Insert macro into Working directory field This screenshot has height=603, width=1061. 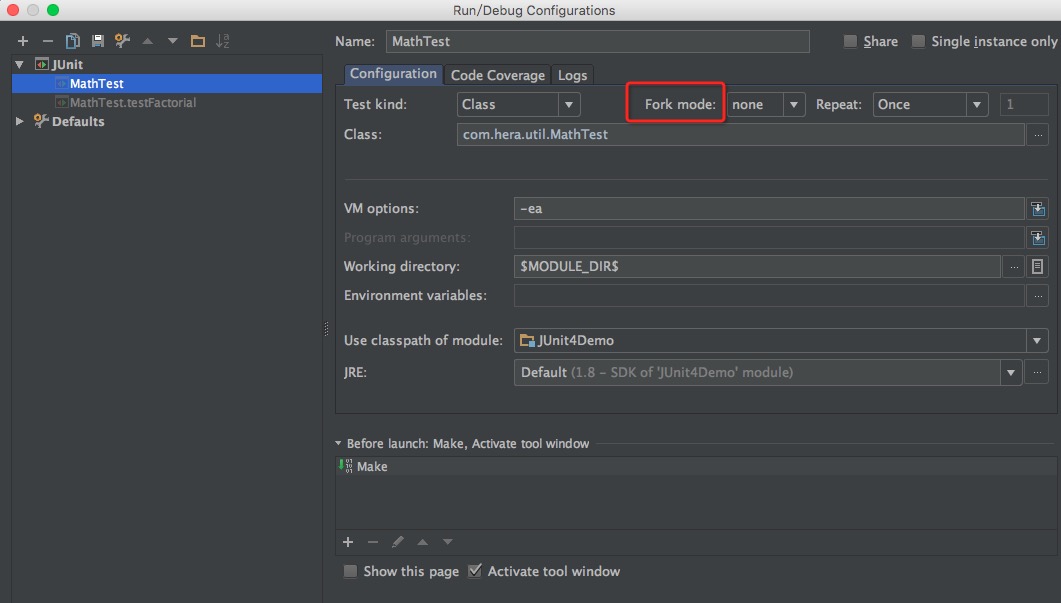coord(1037,267)
